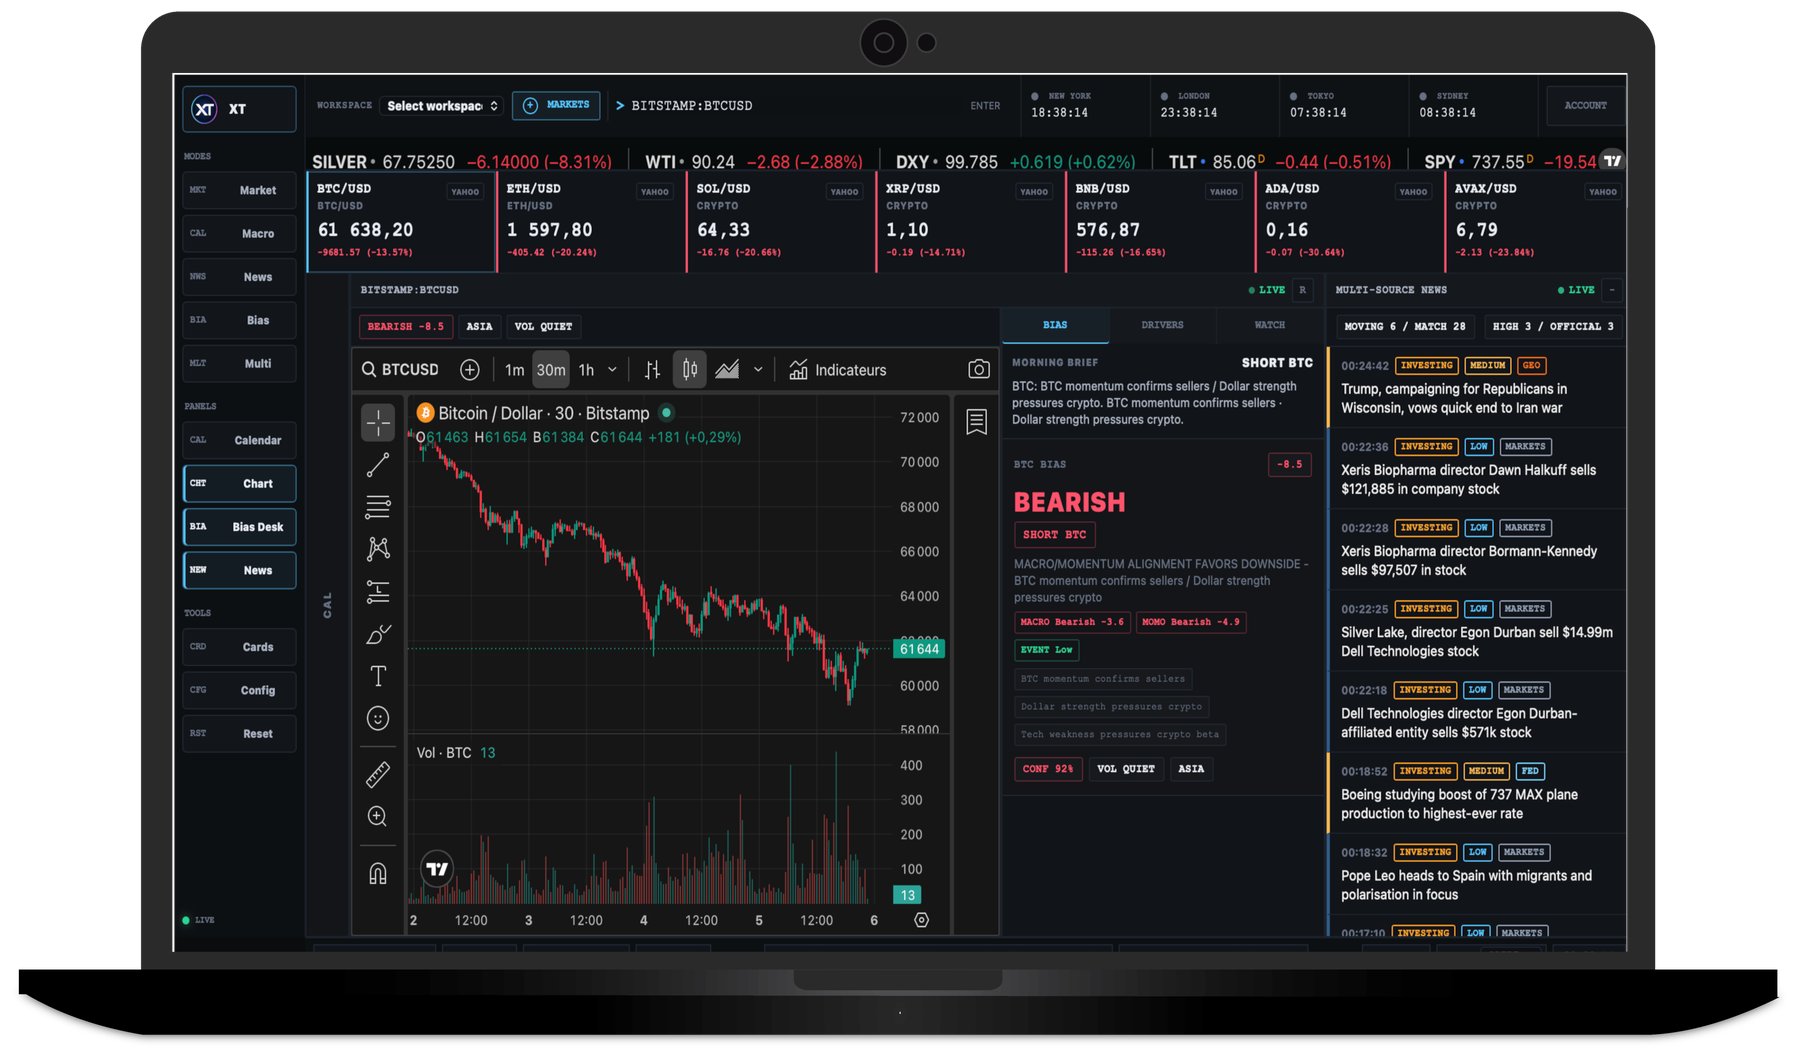1800x1059 pixels.
Task: Switch to the WATCH tab
Action: 1270,325
